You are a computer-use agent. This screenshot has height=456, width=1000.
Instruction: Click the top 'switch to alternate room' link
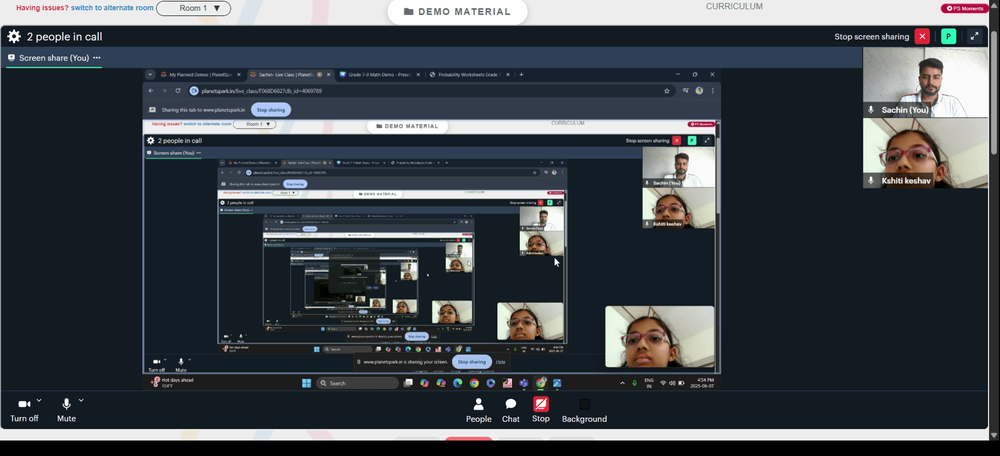click(112, 8)
